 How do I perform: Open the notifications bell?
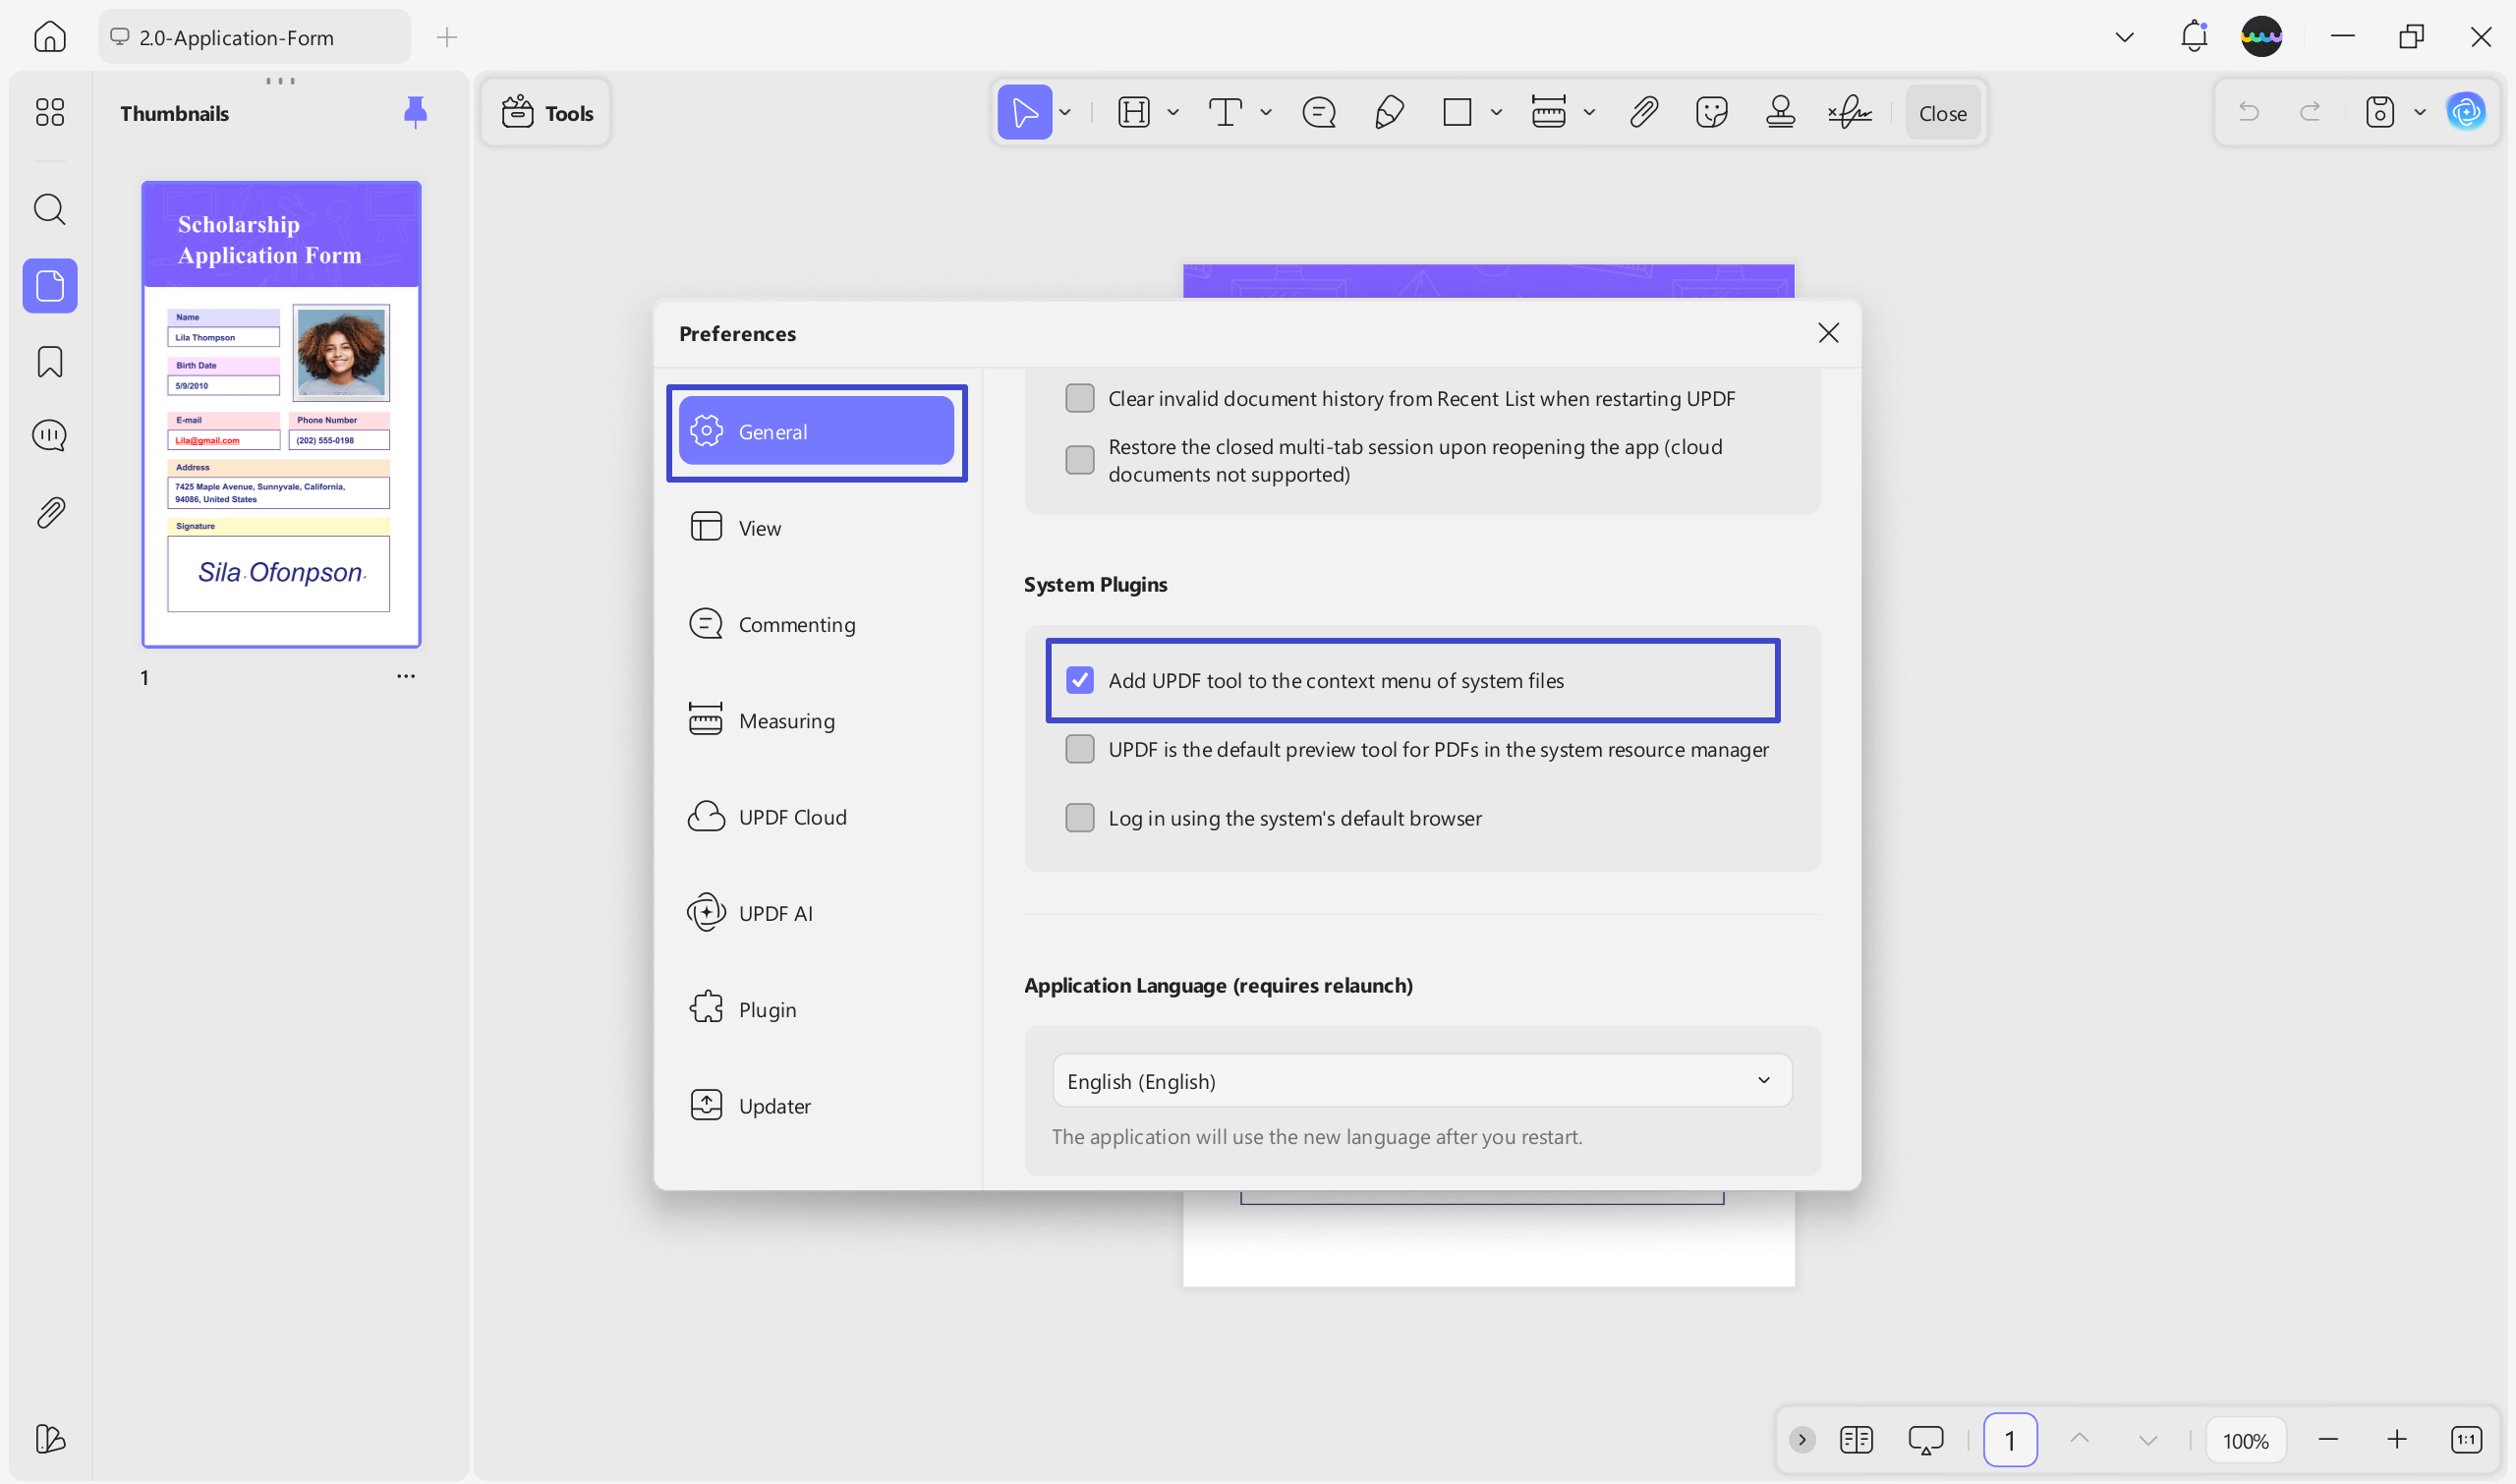click(x=2193, y=37)
